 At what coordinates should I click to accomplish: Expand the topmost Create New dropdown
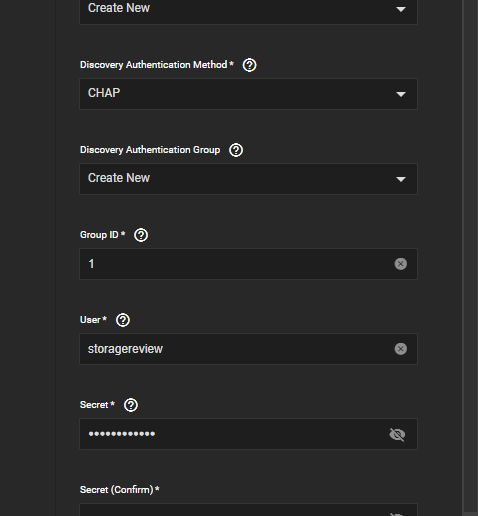[248, 11]
